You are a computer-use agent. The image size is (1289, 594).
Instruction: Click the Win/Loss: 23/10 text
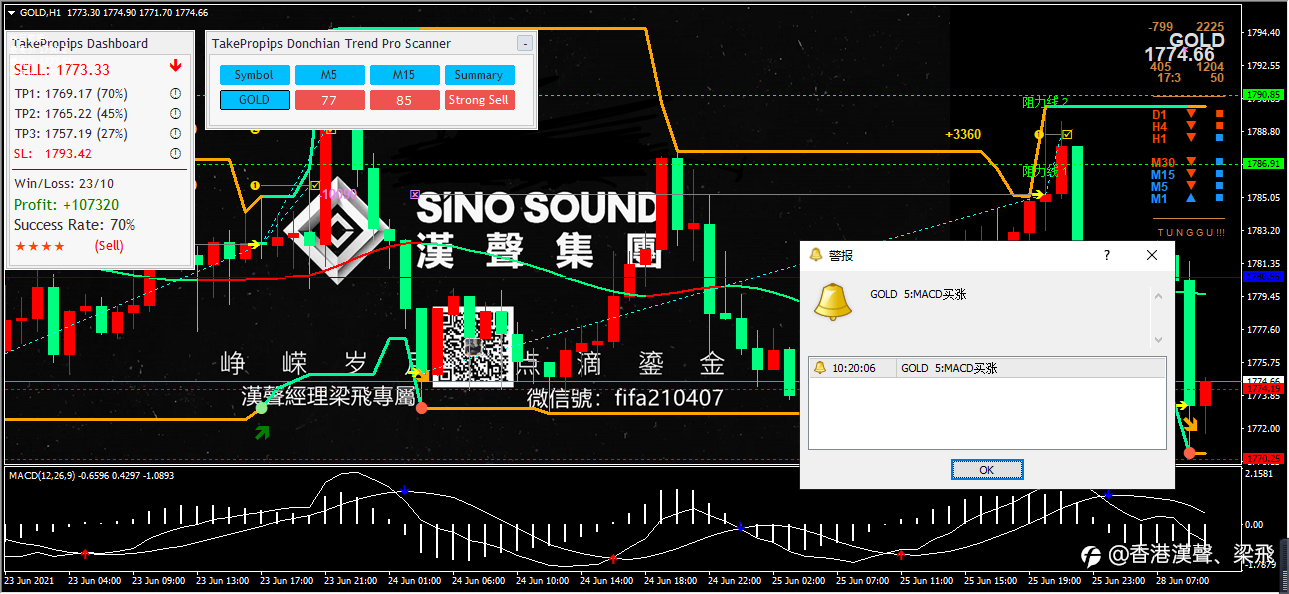click(64, 184)
